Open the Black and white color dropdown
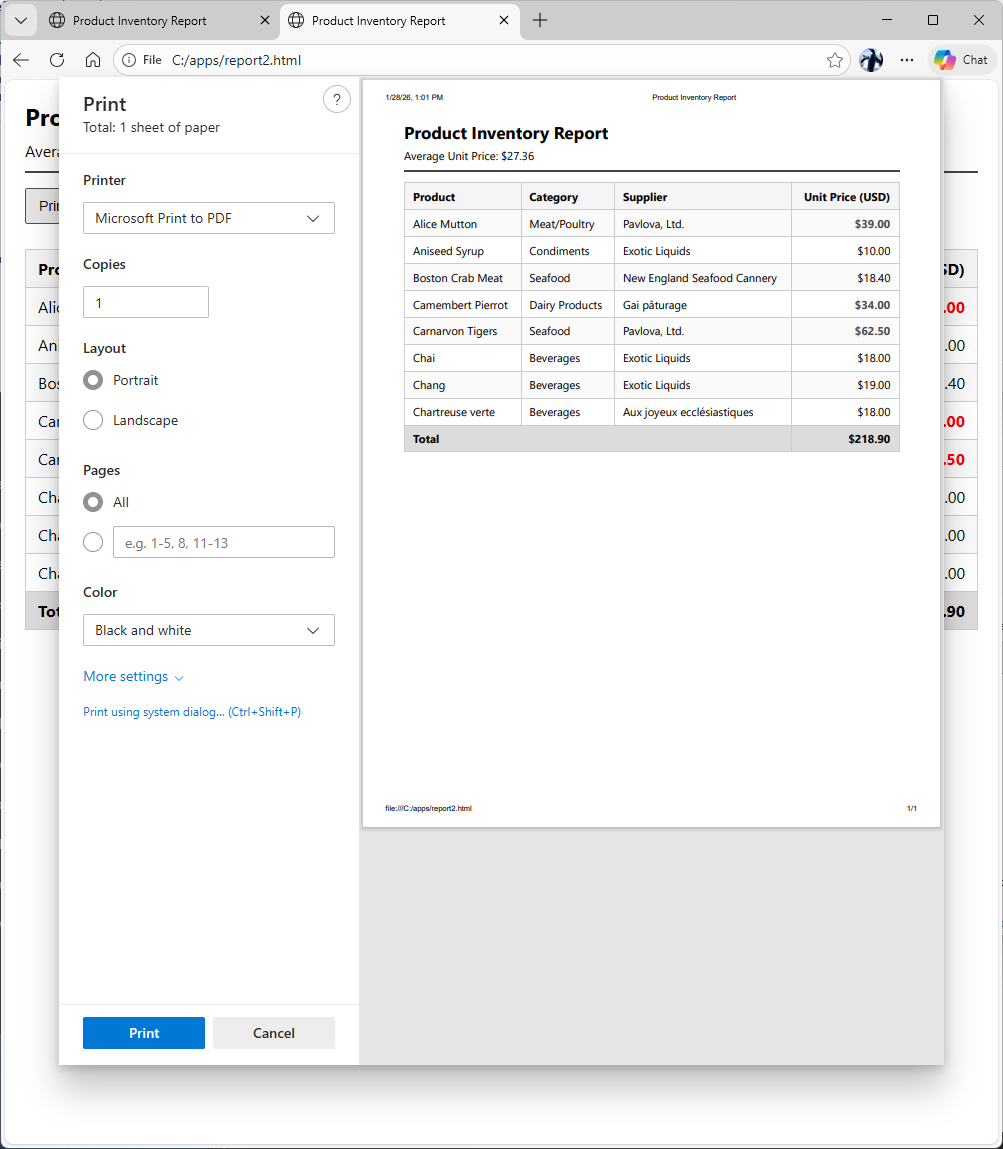This screenshot has width=1003, height=1149. [x=208, y=630]
